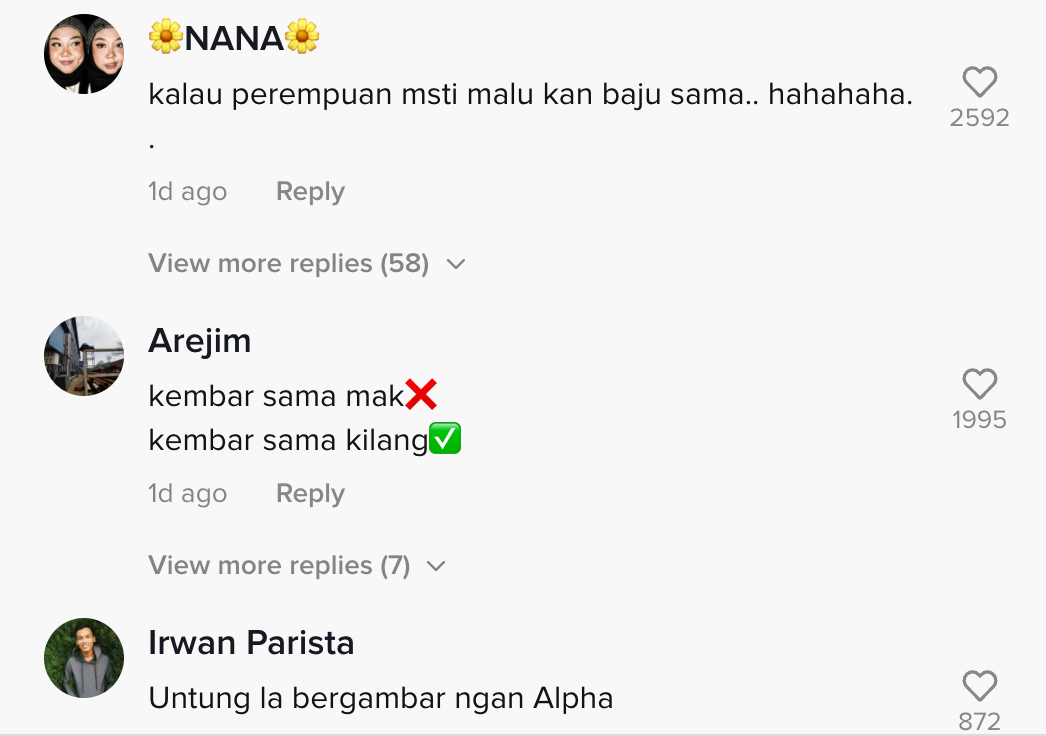Viewport: 1046px width, 736px height.
Task: Click the chevron beside View more replies (7)
Action: click(436, 567)
